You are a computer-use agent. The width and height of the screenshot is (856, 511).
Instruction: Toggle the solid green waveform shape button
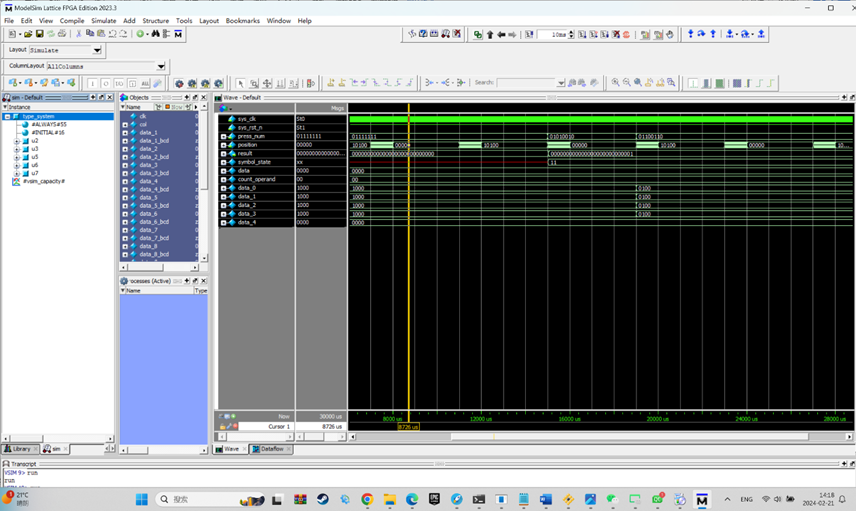[x=720, y=83]
